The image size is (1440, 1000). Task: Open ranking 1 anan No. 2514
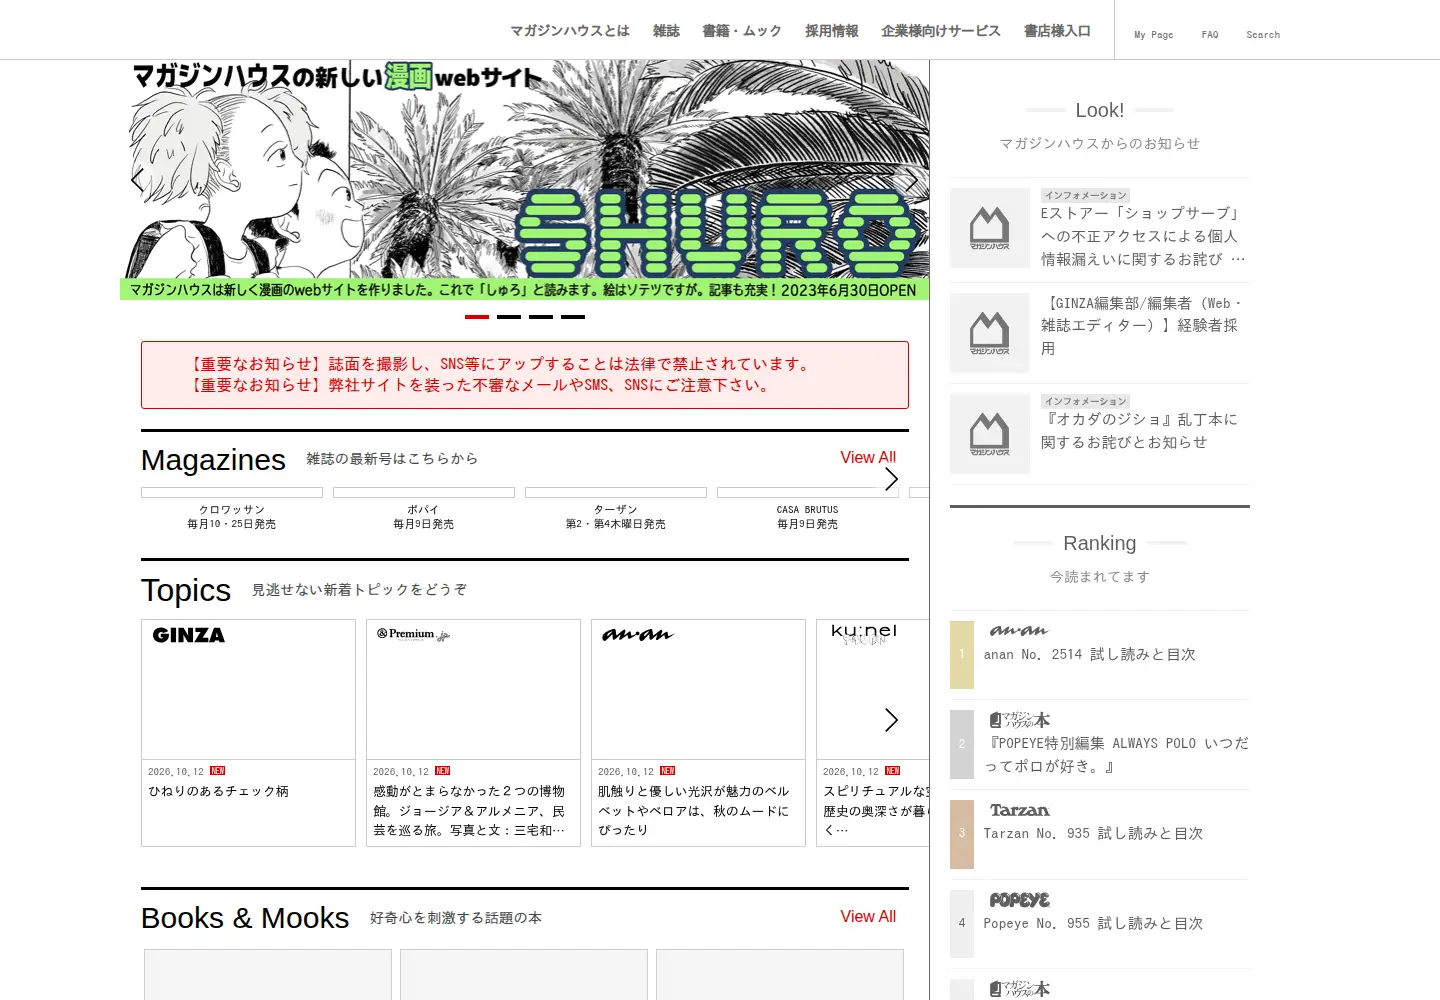click(1100, 655)
